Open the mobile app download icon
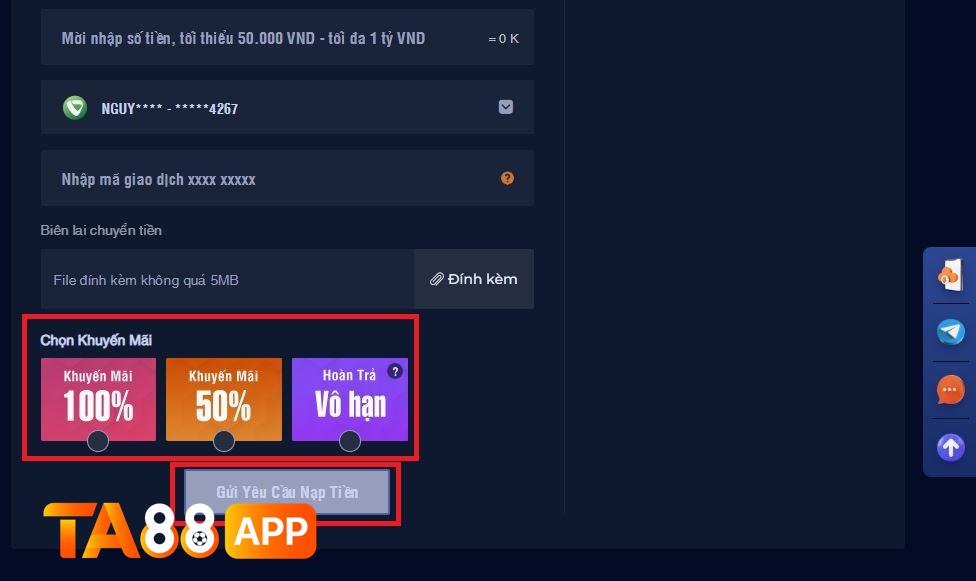Screen dimensions: 976x581 point(950,275)
